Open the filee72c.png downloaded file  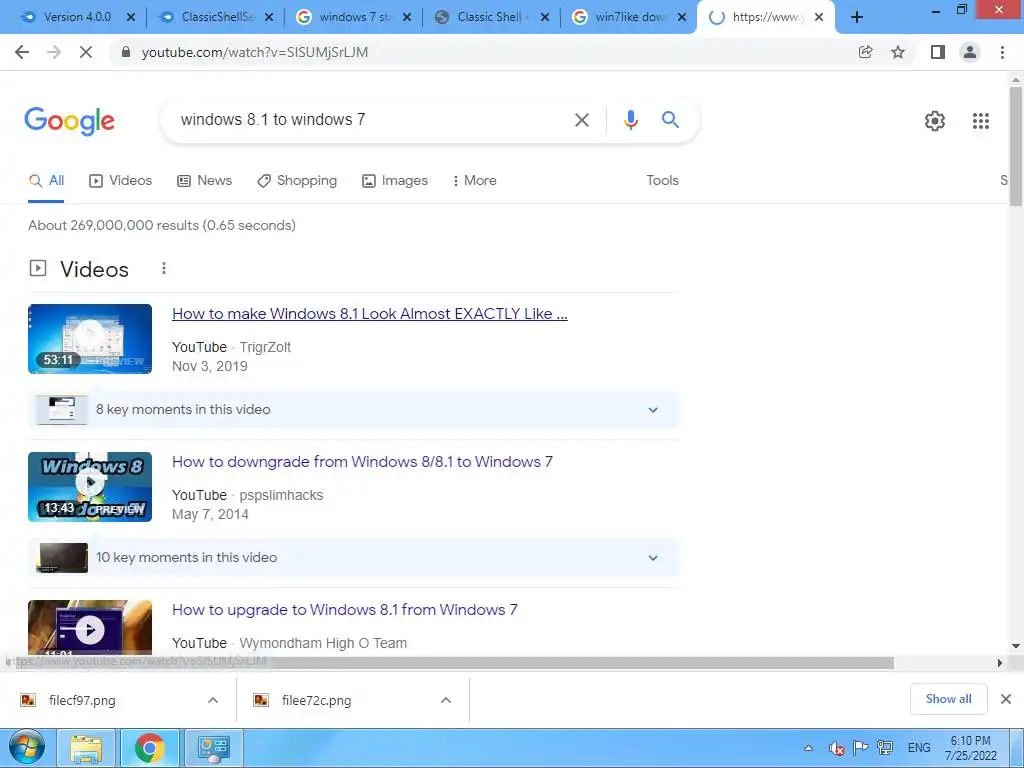click(x=316, y=701)
